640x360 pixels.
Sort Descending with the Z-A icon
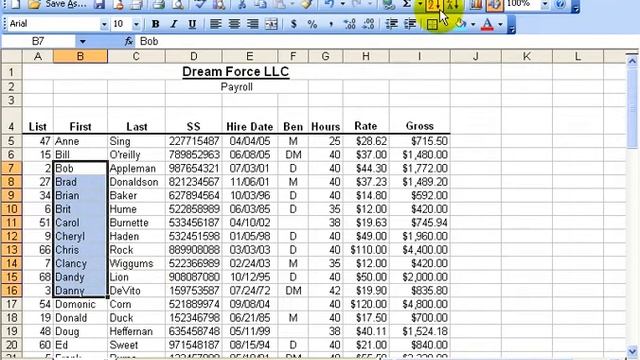pos(453,5)
